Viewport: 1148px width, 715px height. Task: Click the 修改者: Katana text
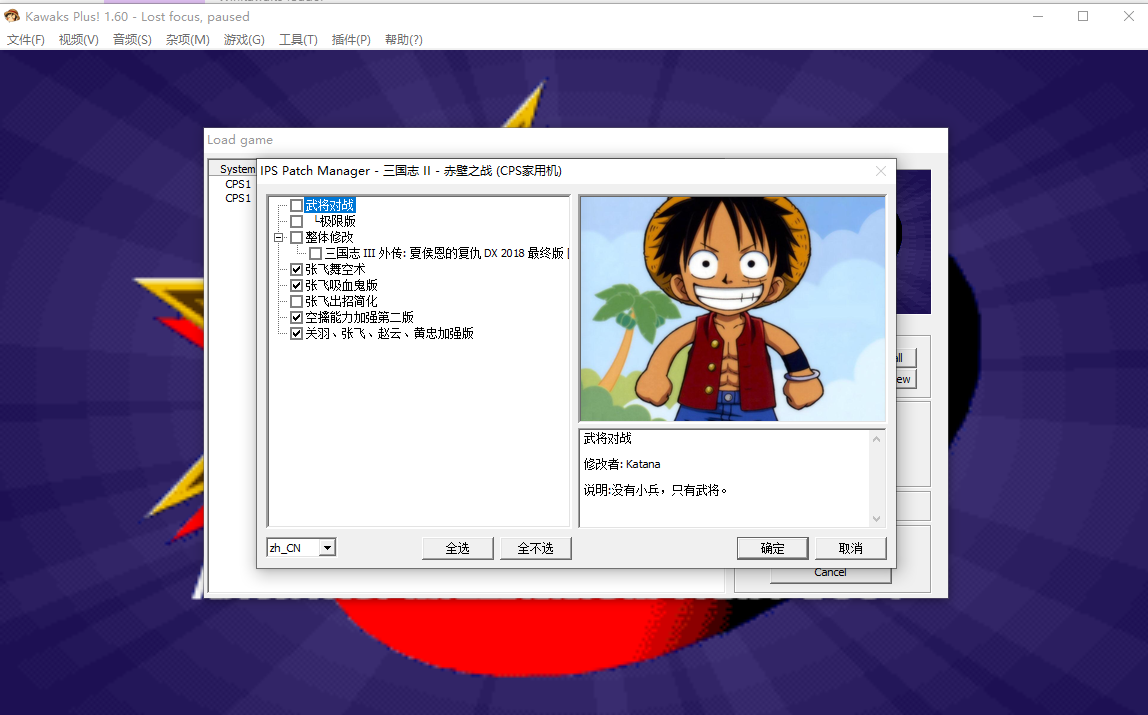click(x=622, y=464)
